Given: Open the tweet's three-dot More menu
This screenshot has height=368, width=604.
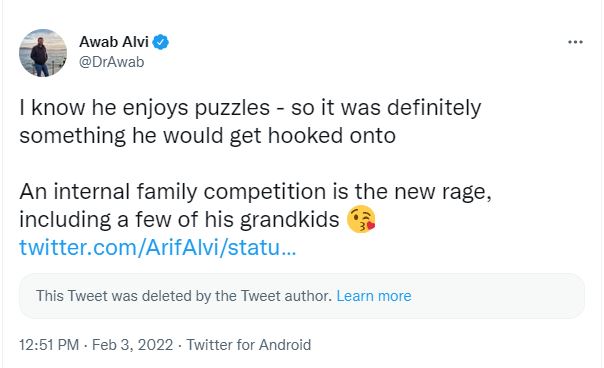Looking at the screenshot, I should (x=575, y=42).
